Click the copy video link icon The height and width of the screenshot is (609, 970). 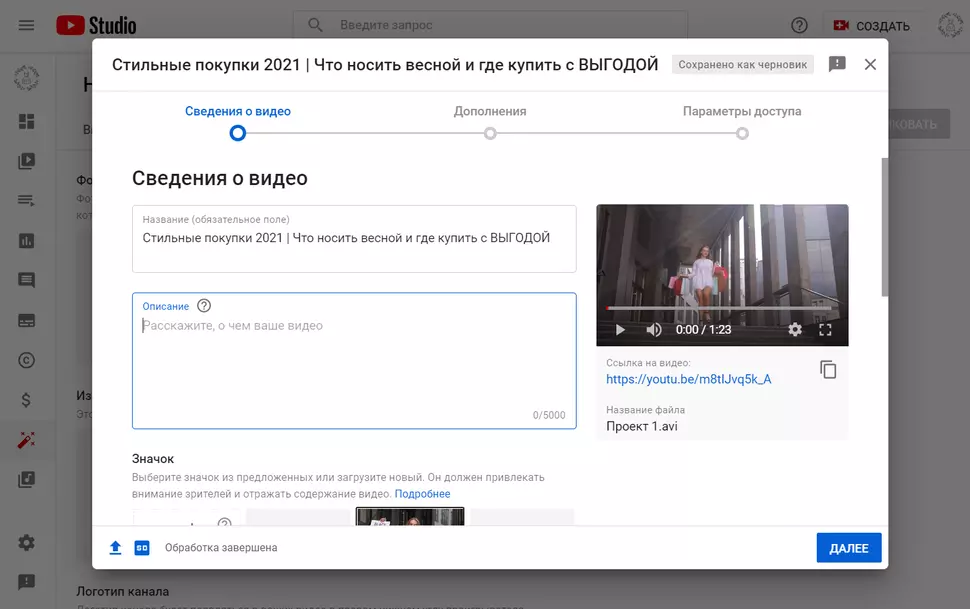pos(828,370)
